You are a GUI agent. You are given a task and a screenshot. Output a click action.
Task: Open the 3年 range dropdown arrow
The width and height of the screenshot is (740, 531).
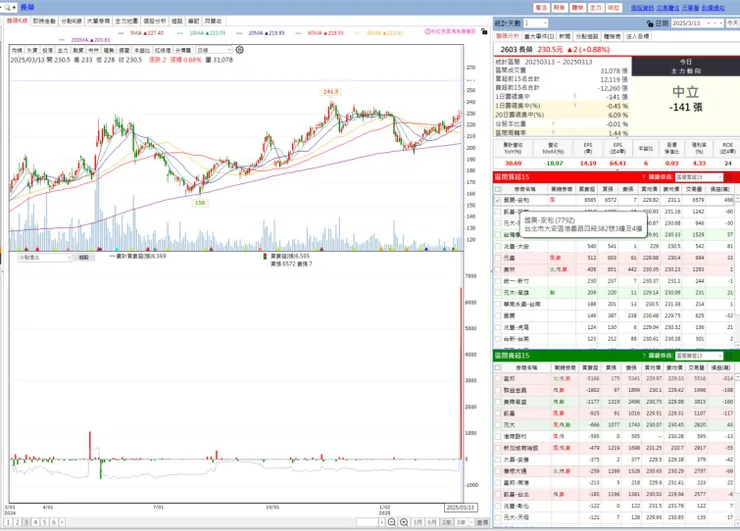point(471,522)
